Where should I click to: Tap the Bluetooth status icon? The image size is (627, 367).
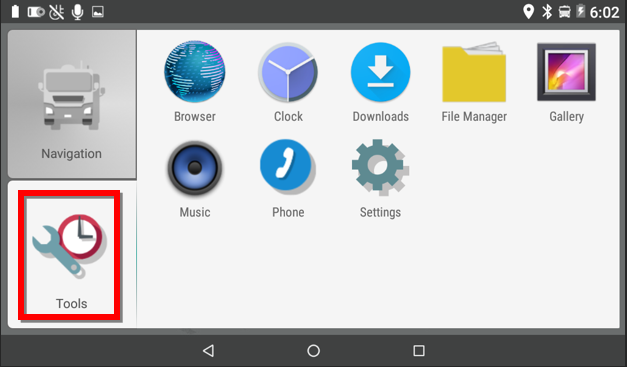[547, 12]
